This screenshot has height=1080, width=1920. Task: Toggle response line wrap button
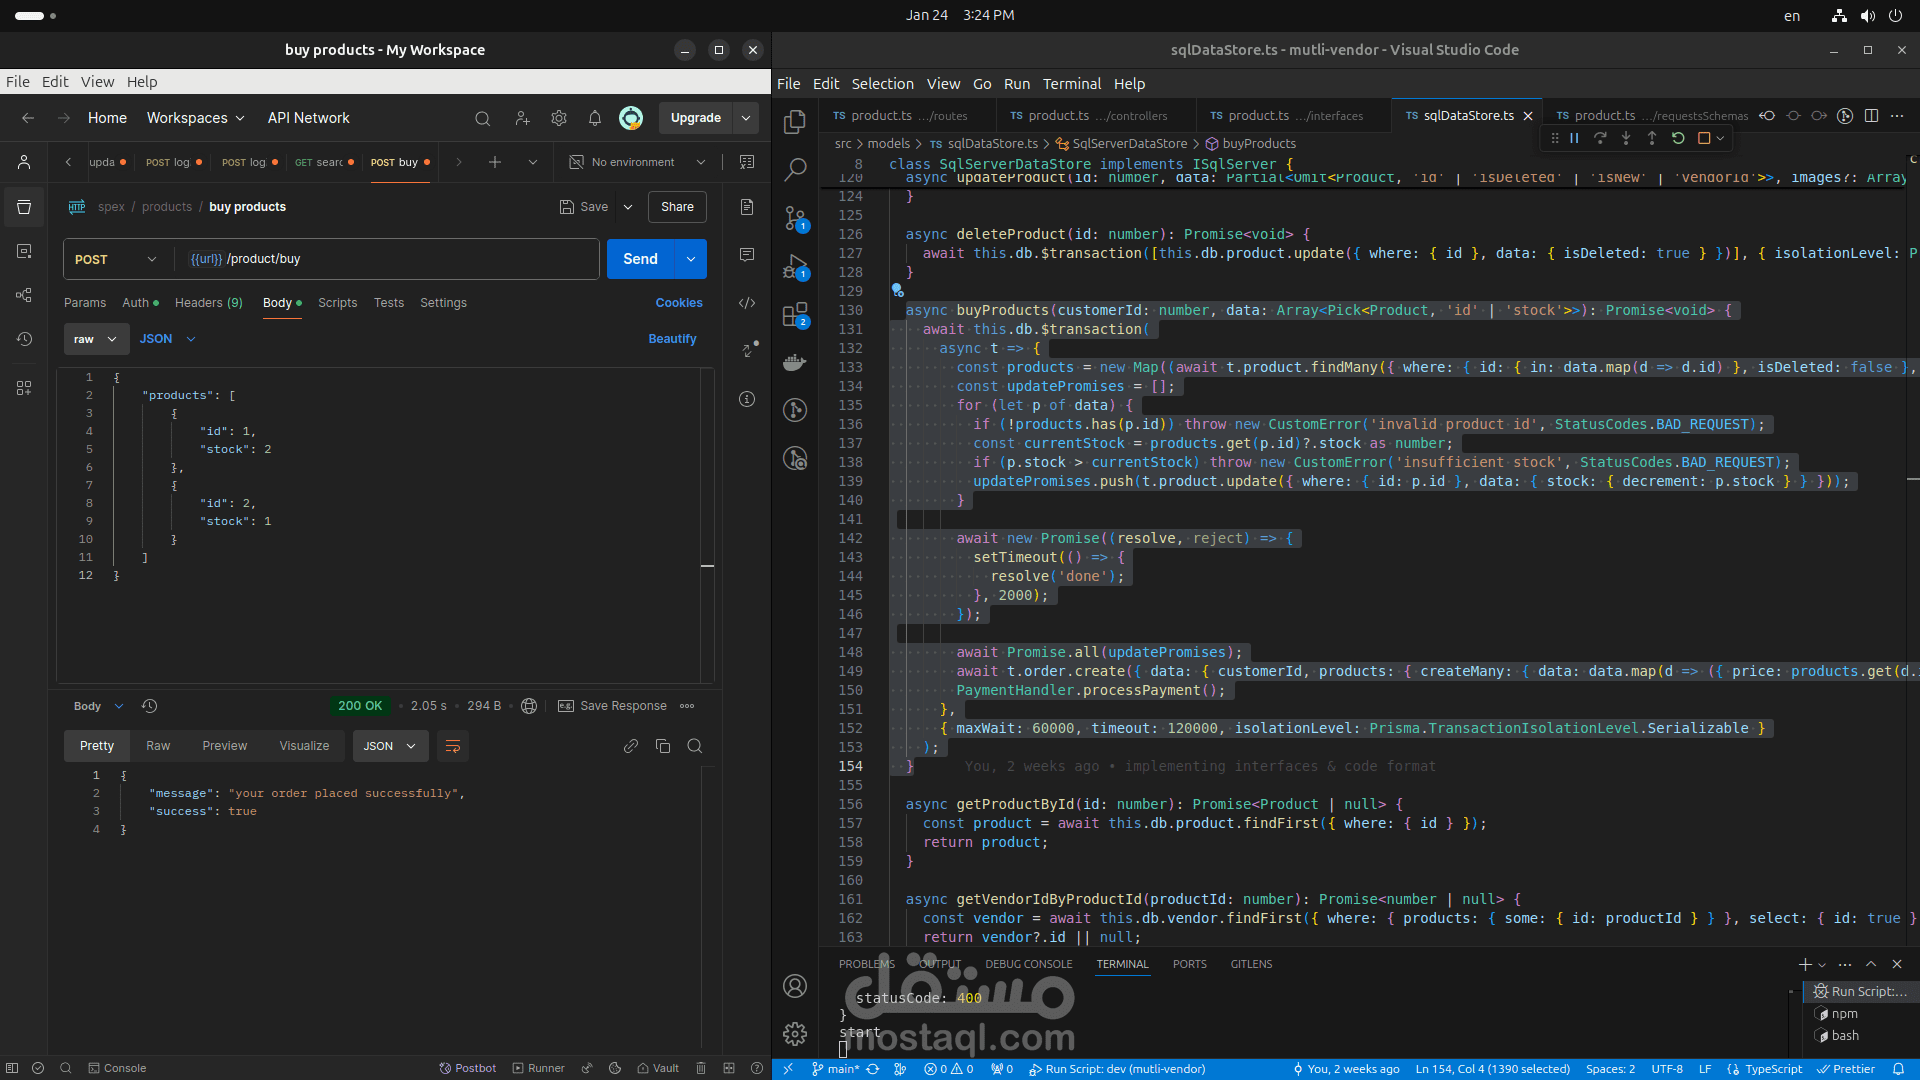point(452,746)
